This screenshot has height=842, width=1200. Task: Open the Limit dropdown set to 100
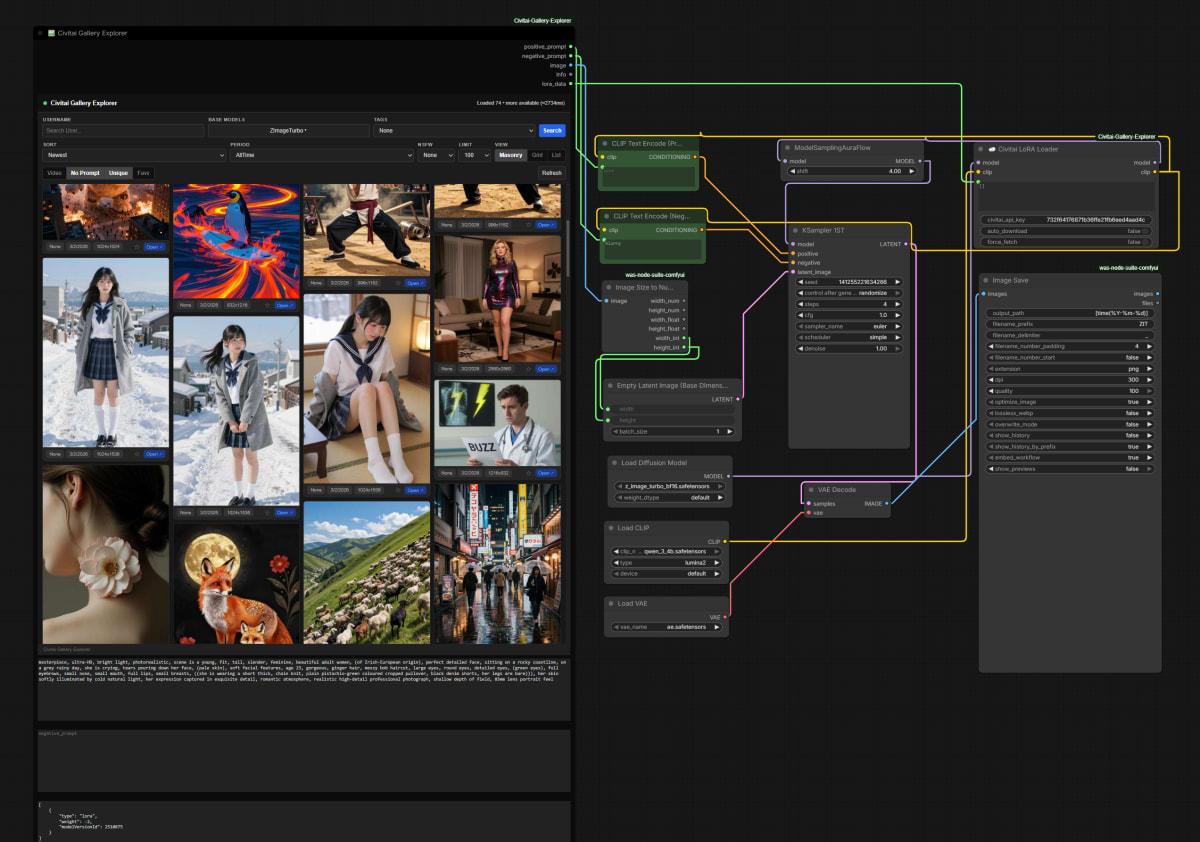click(474, 155)
